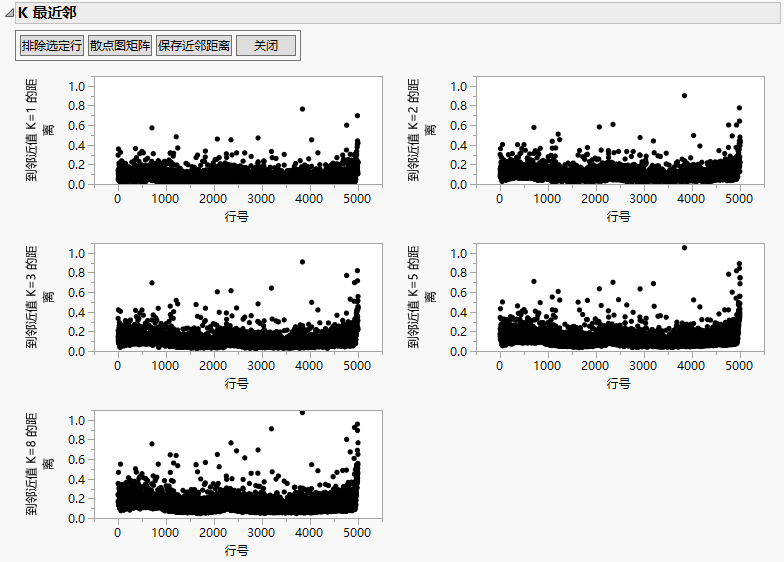This screenshot has width=784, height=562.
Task: Click x-axis tick 2000 in K=8 plot
Action: (213, 532)
